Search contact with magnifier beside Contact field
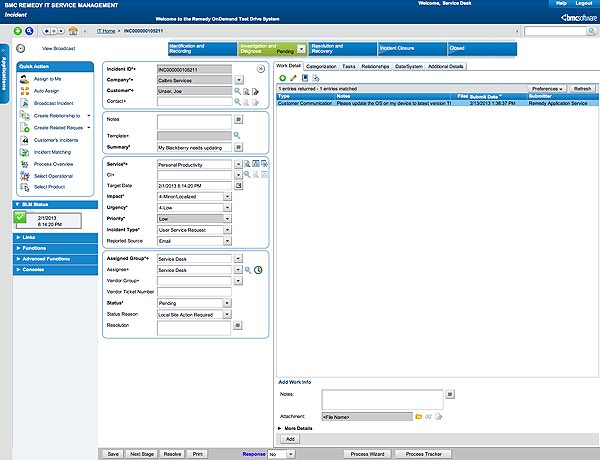Image resolution: width=600 pixels, height=460 pixels. (x=238, y=102)
